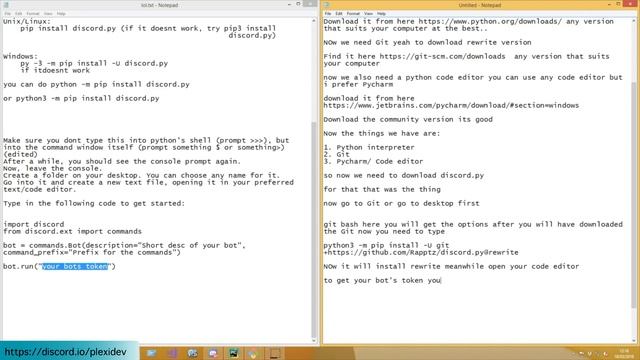Click the vertical scrollbar thumb in Untitled Notepad
The width and height of the screenshot is (640, 360).
(x=634, y=195)
